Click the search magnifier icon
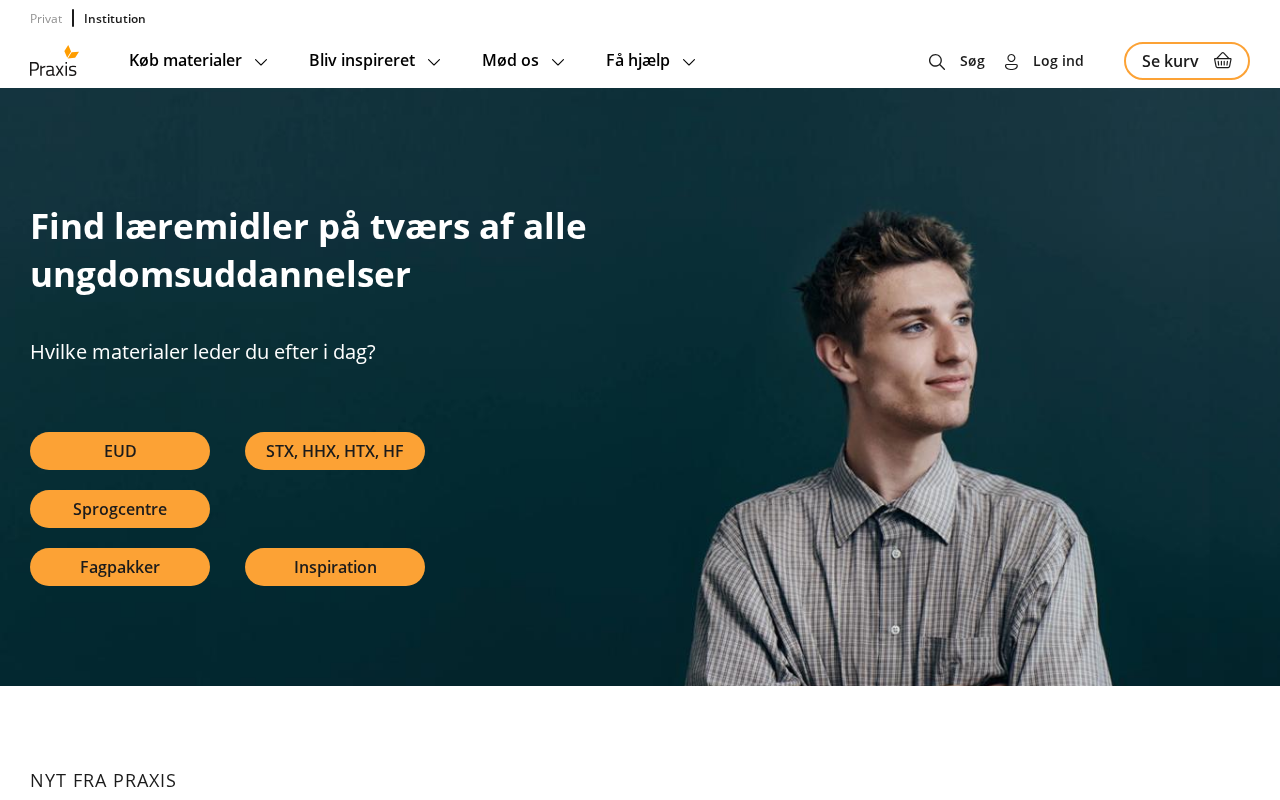This screenshot has height=800, width=1280. click(x=937, y=62)
